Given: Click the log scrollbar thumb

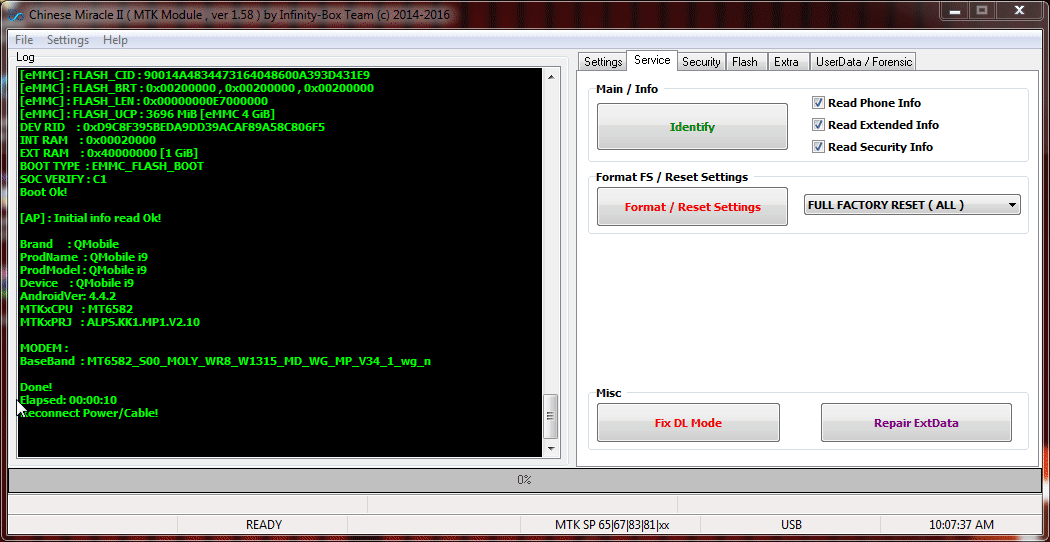Looking at the screenshot, I should 550,415.
